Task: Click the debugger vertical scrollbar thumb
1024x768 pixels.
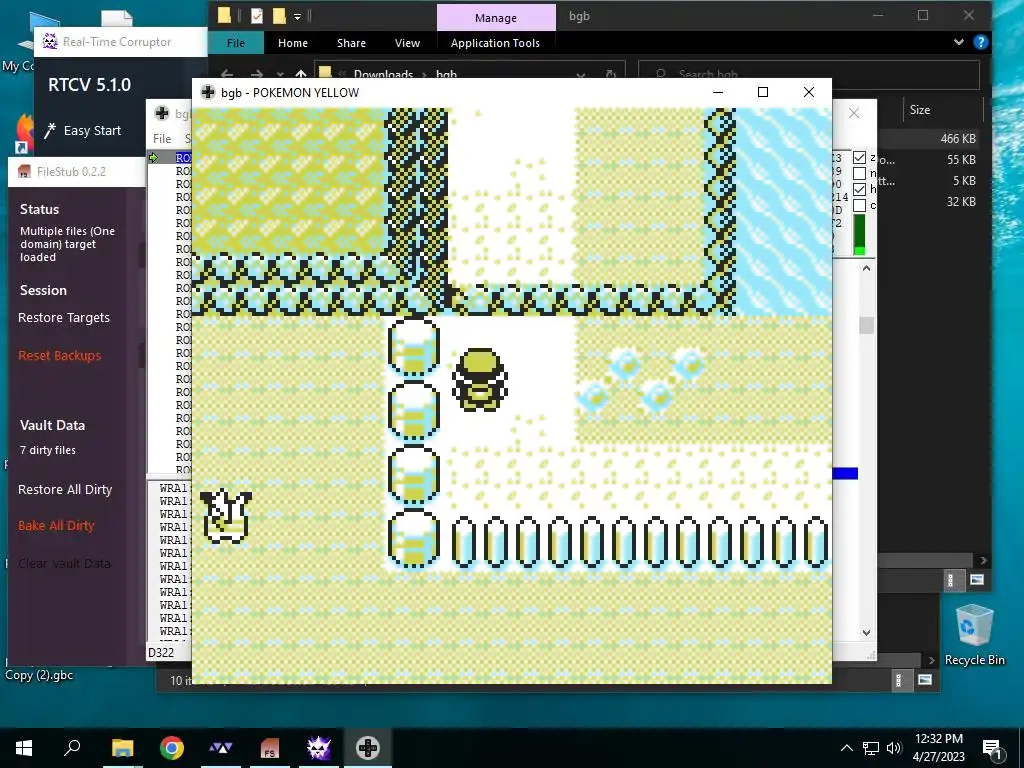Action: (867, 325)
